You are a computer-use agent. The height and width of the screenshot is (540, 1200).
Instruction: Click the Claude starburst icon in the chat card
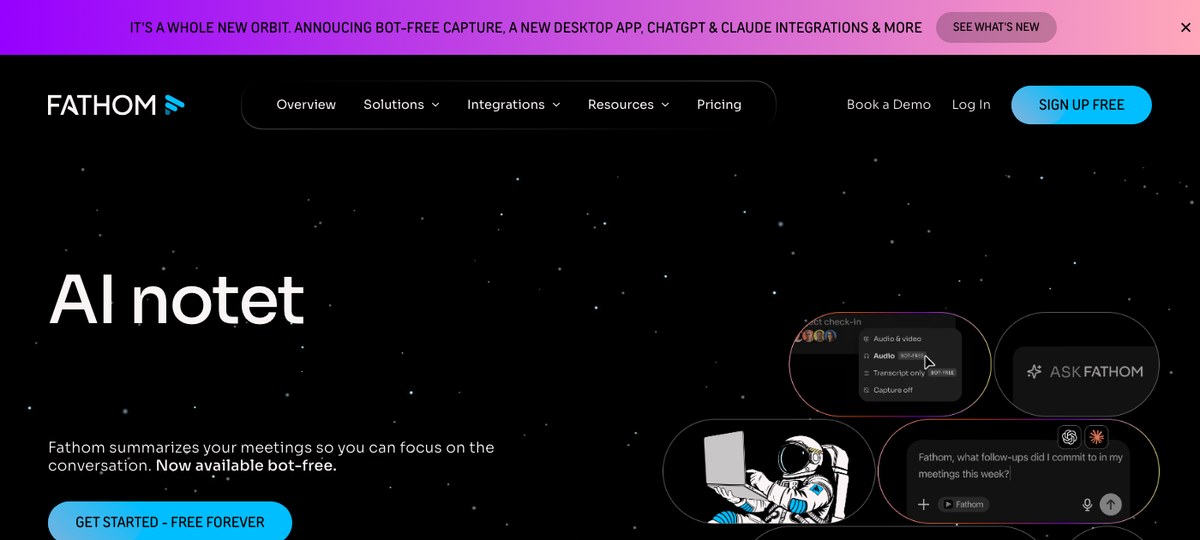[1097, 437]
